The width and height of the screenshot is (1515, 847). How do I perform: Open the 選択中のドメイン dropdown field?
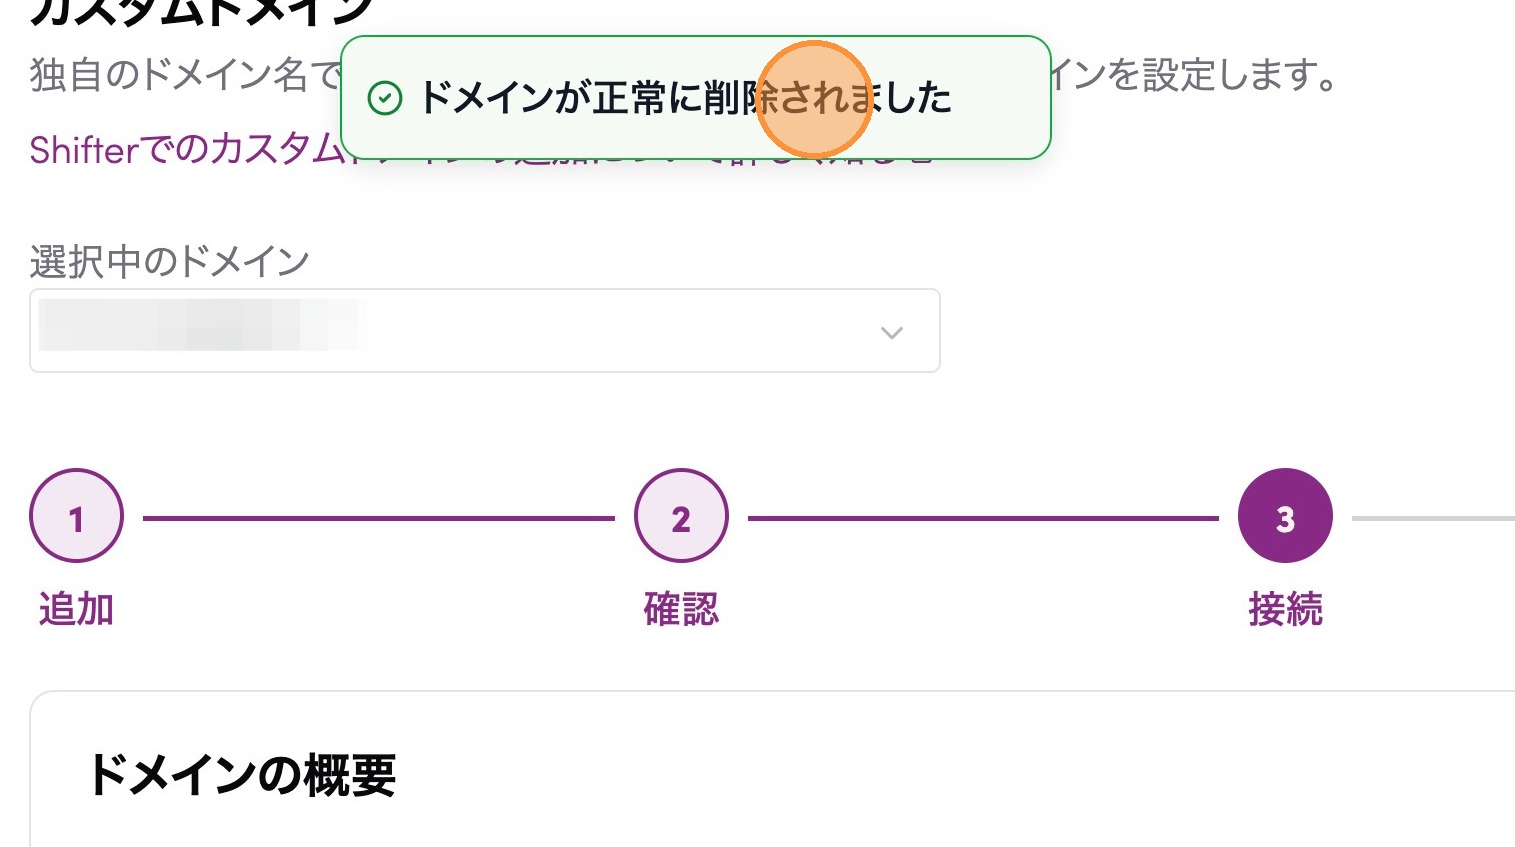click(484, 331)
